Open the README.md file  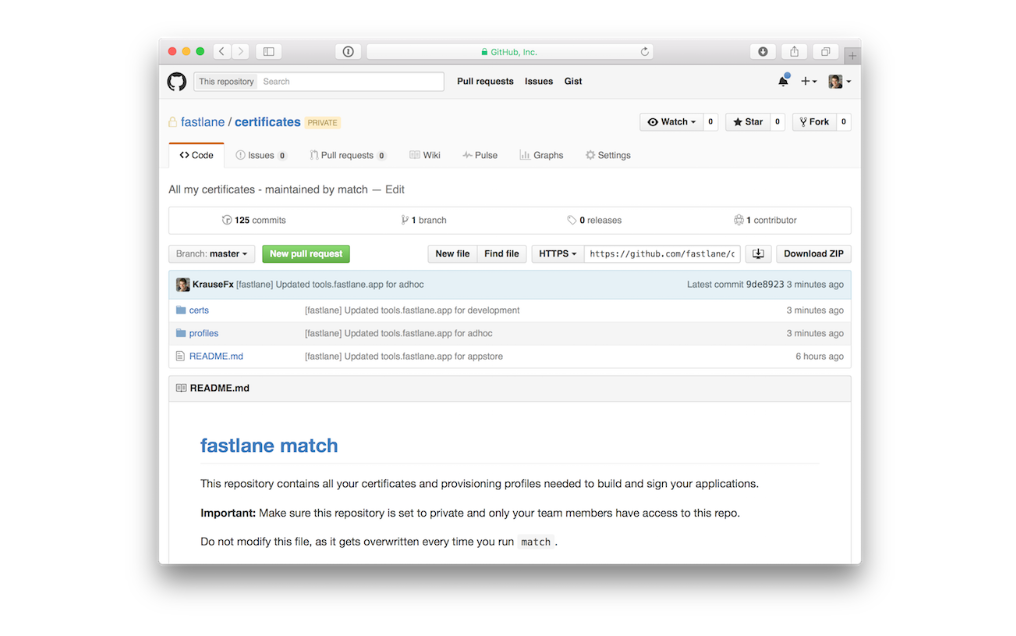point(216,356)
